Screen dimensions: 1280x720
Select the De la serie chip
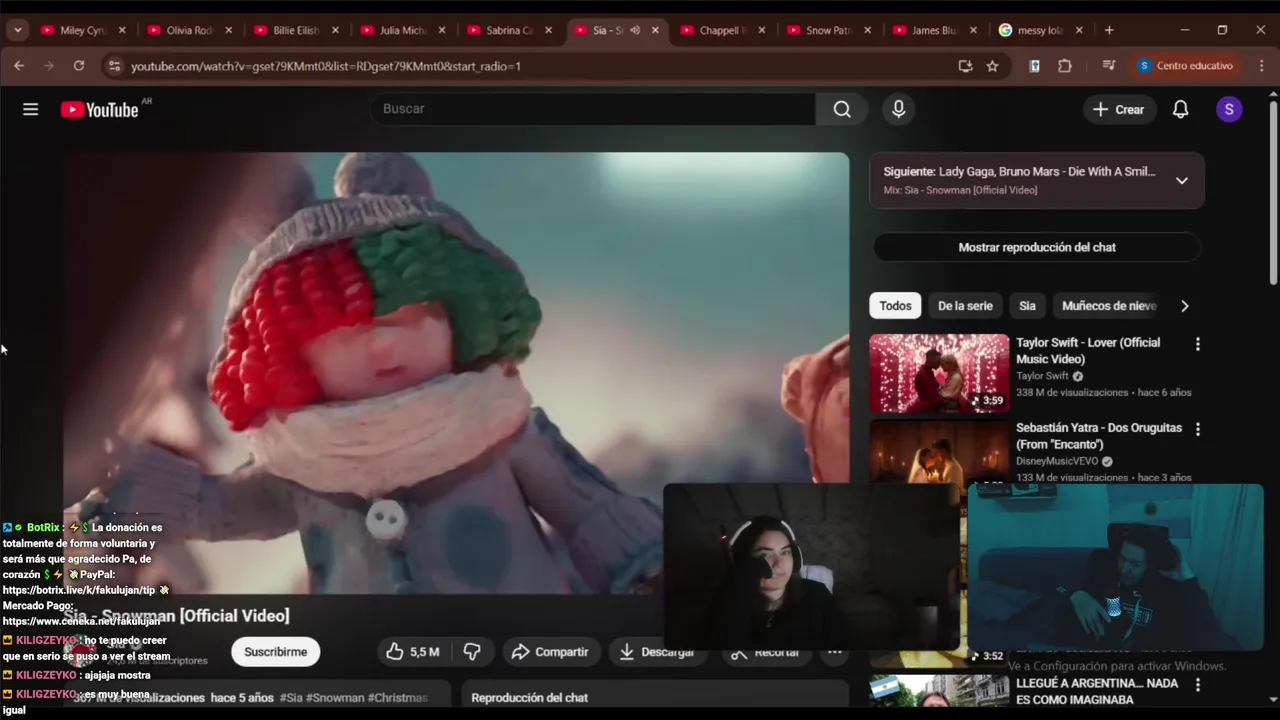tap(965, 306)
